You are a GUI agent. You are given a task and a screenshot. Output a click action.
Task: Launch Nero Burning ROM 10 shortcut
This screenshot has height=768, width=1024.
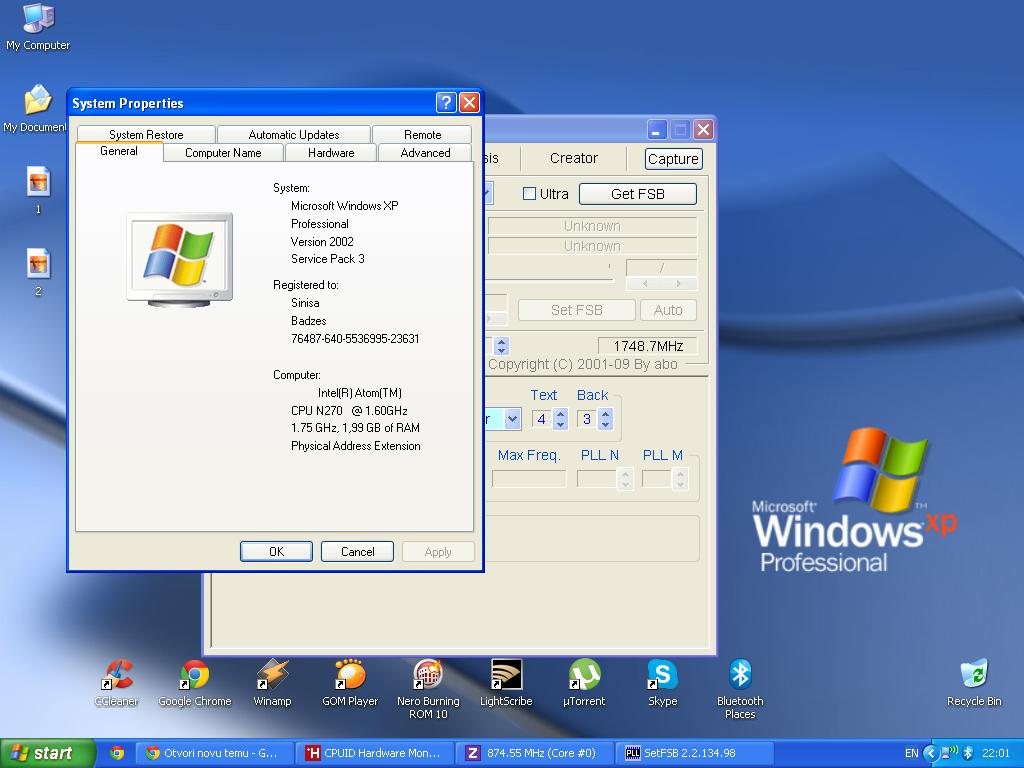pos(428,690)
